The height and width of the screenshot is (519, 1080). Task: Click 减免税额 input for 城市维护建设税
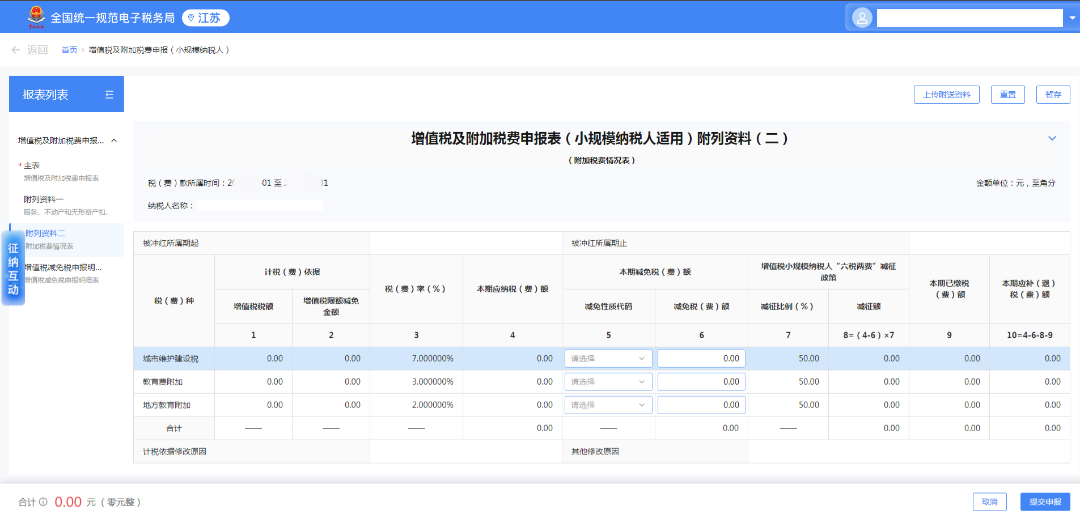click(x=701, y=358)
